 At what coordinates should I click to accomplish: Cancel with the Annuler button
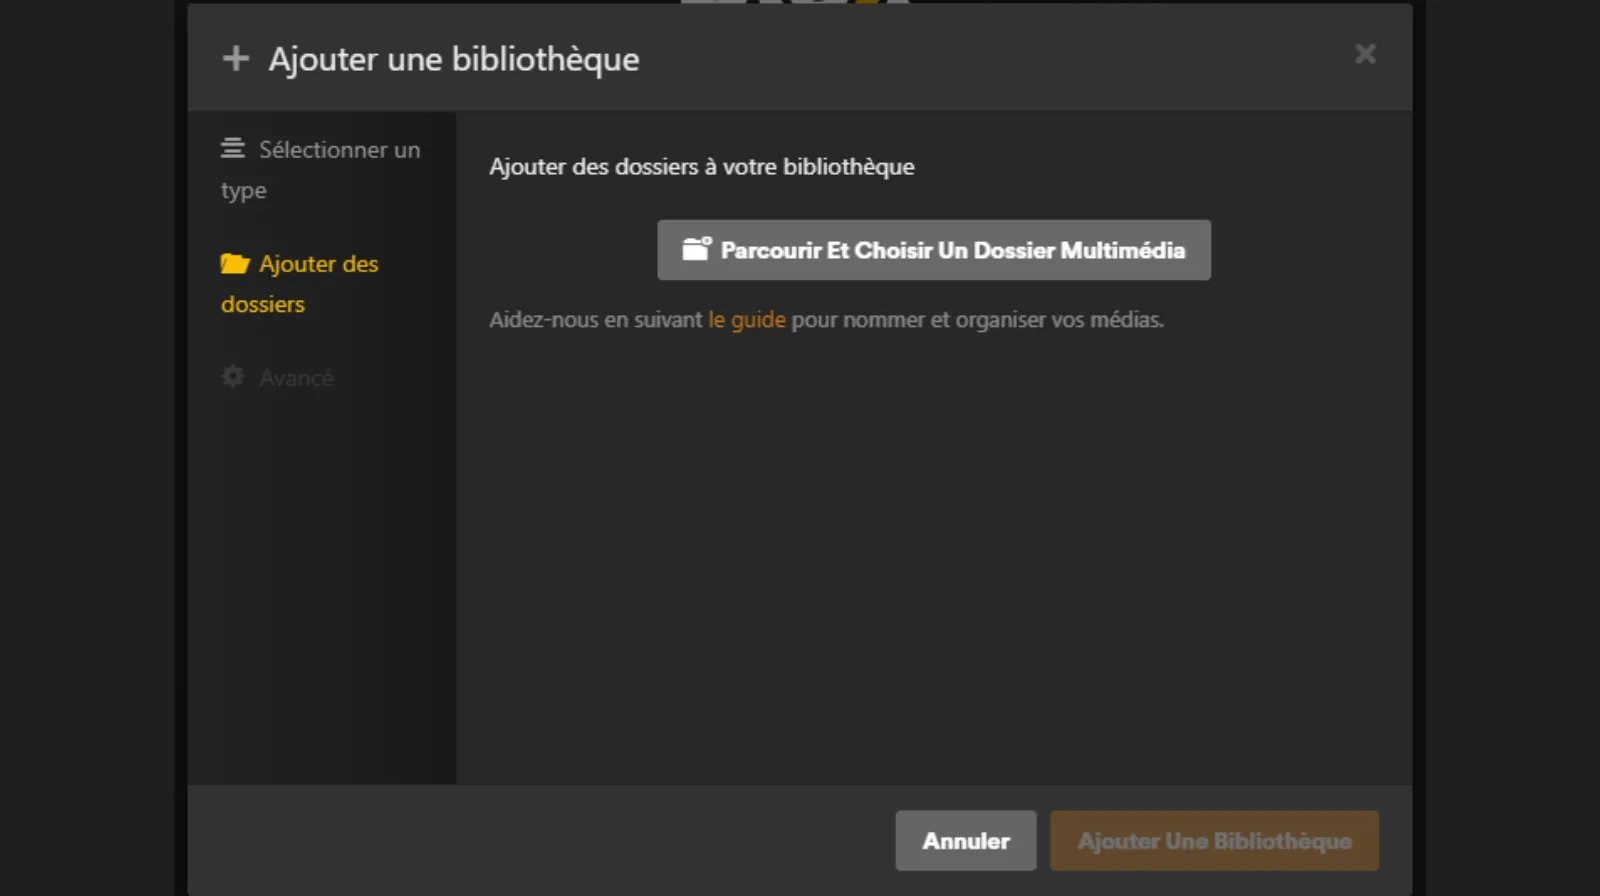[965, 841]
